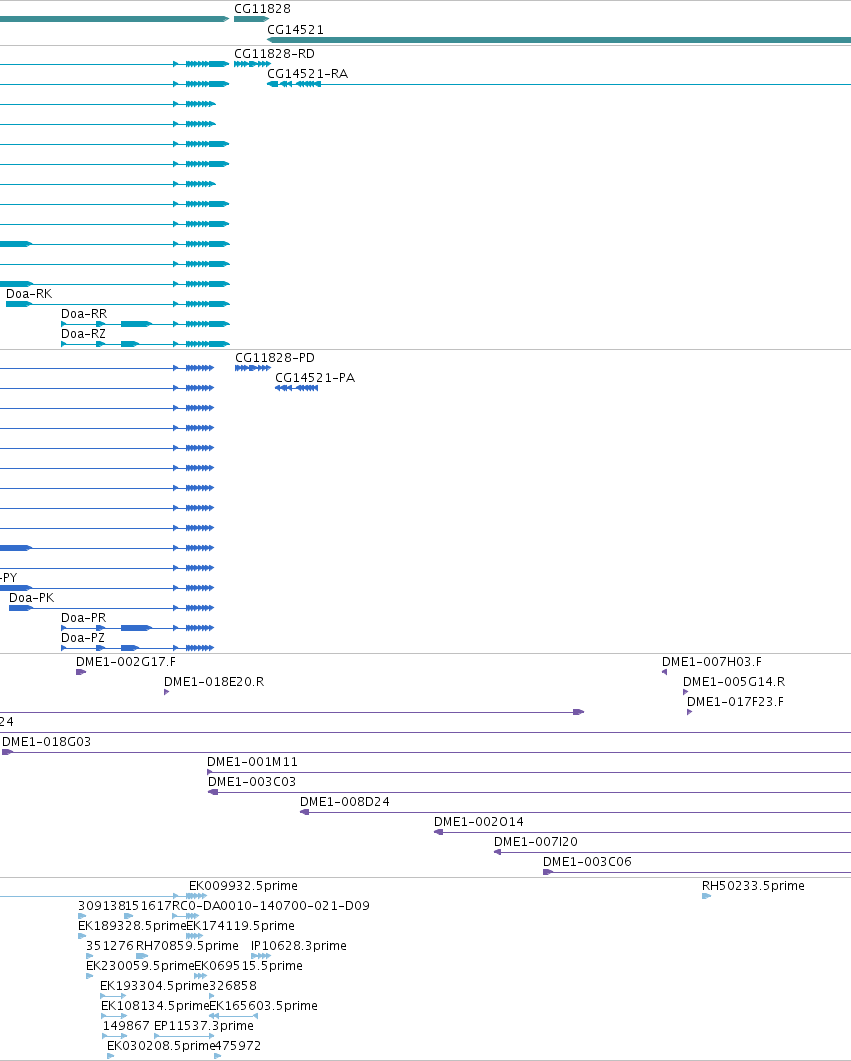Screen dimensions: 851x1061
Task: Click the EK165603.5prime EST label
Action: [263, 1006]
